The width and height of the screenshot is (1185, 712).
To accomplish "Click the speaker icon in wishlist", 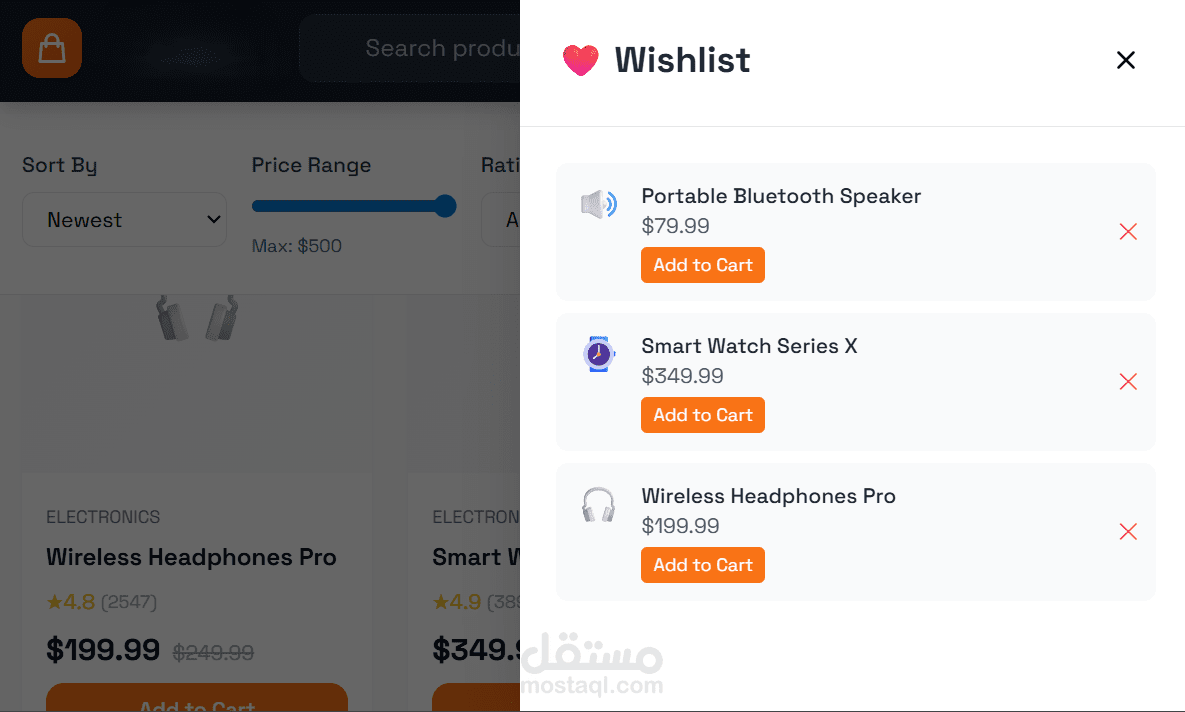I will tap(598, 205).
